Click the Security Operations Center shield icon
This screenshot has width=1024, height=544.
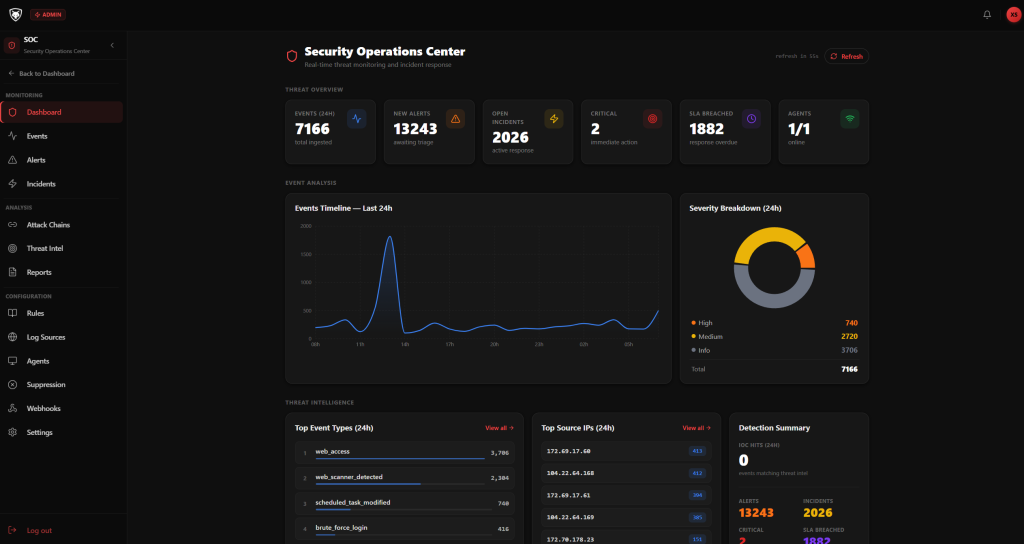292,56
